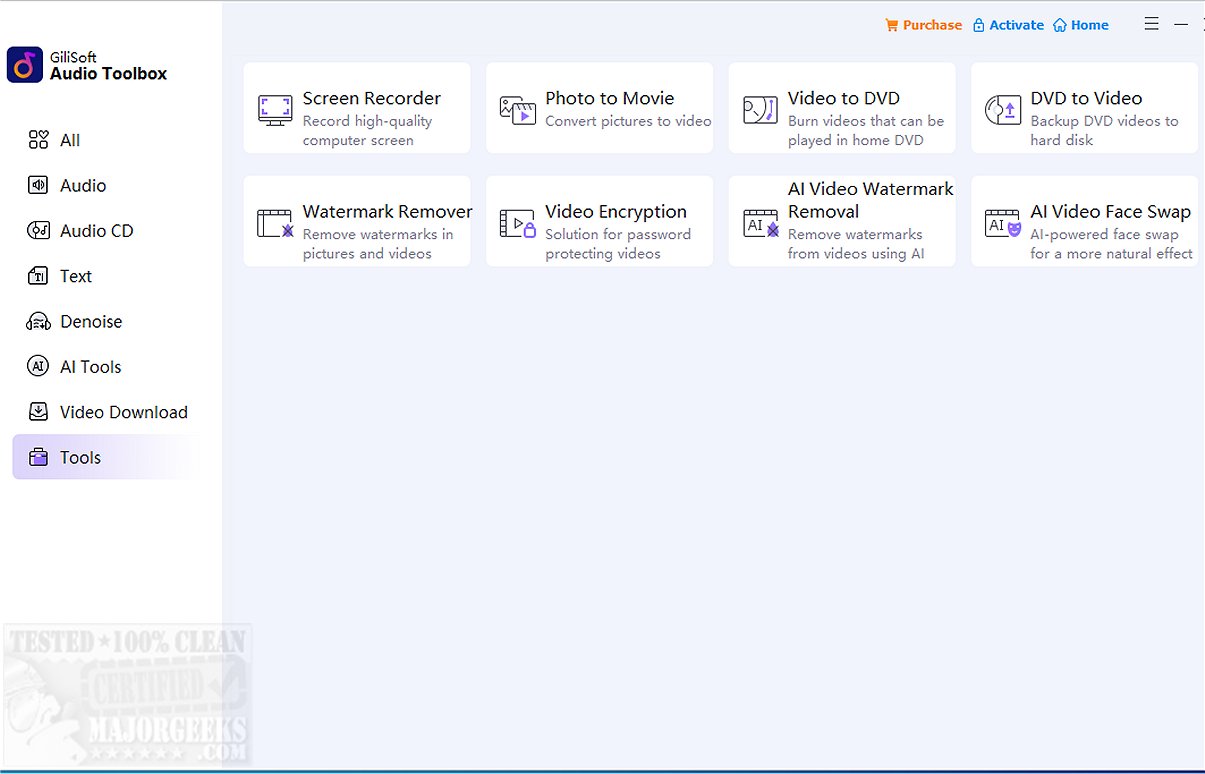This screenshot has width=1205, height=774.
Task: Open Photo to Movie tool title
Action: pyautogui.click(x=610, y=98)
